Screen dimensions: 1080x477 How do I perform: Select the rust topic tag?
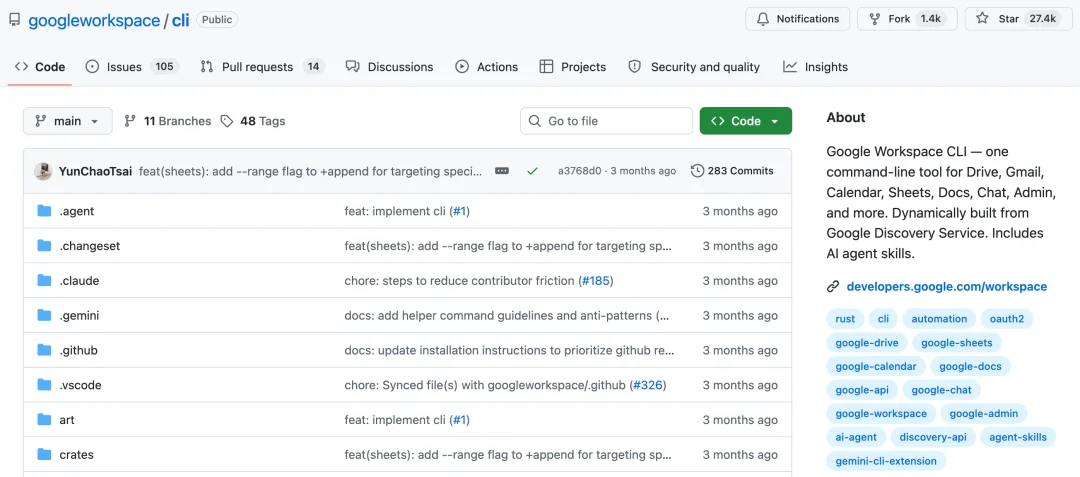pyautogui.click(x=845, y=319)
